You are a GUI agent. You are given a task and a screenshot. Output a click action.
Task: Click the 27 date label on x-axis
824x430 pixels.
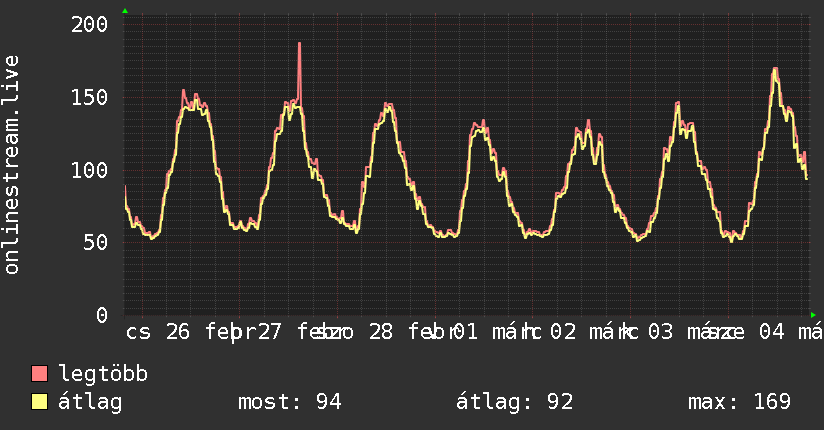[x=270, y=332]
